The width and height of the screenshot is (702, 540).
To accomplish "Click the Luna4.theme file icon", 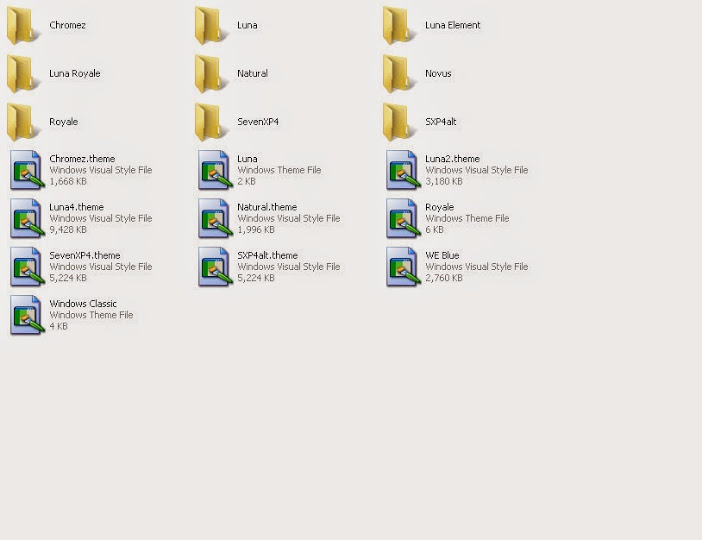I will pyautogui.click(x=27, y=218).
